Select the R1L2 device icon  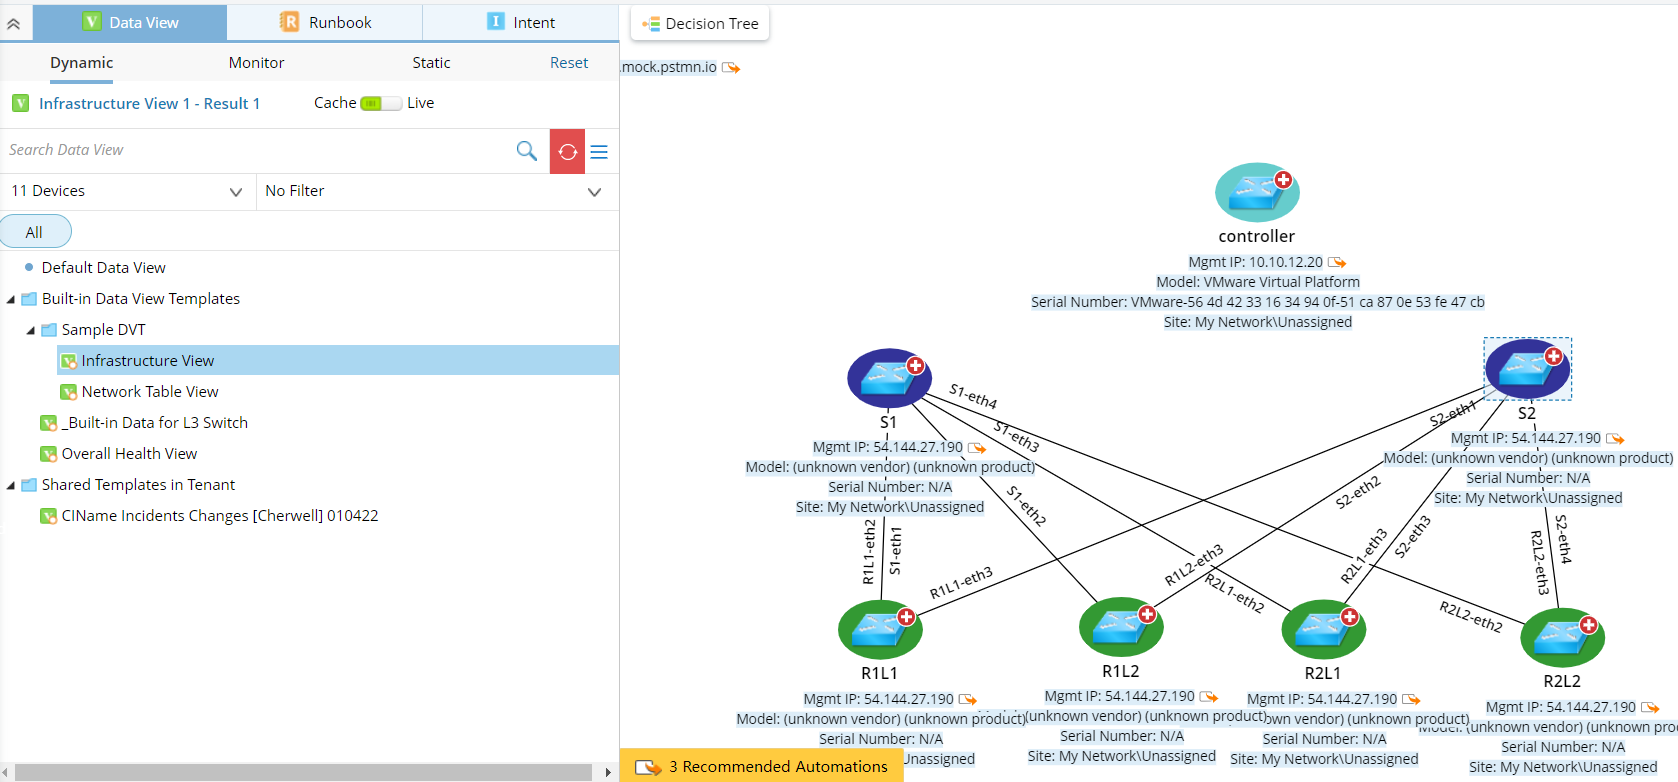[1119, 628]
